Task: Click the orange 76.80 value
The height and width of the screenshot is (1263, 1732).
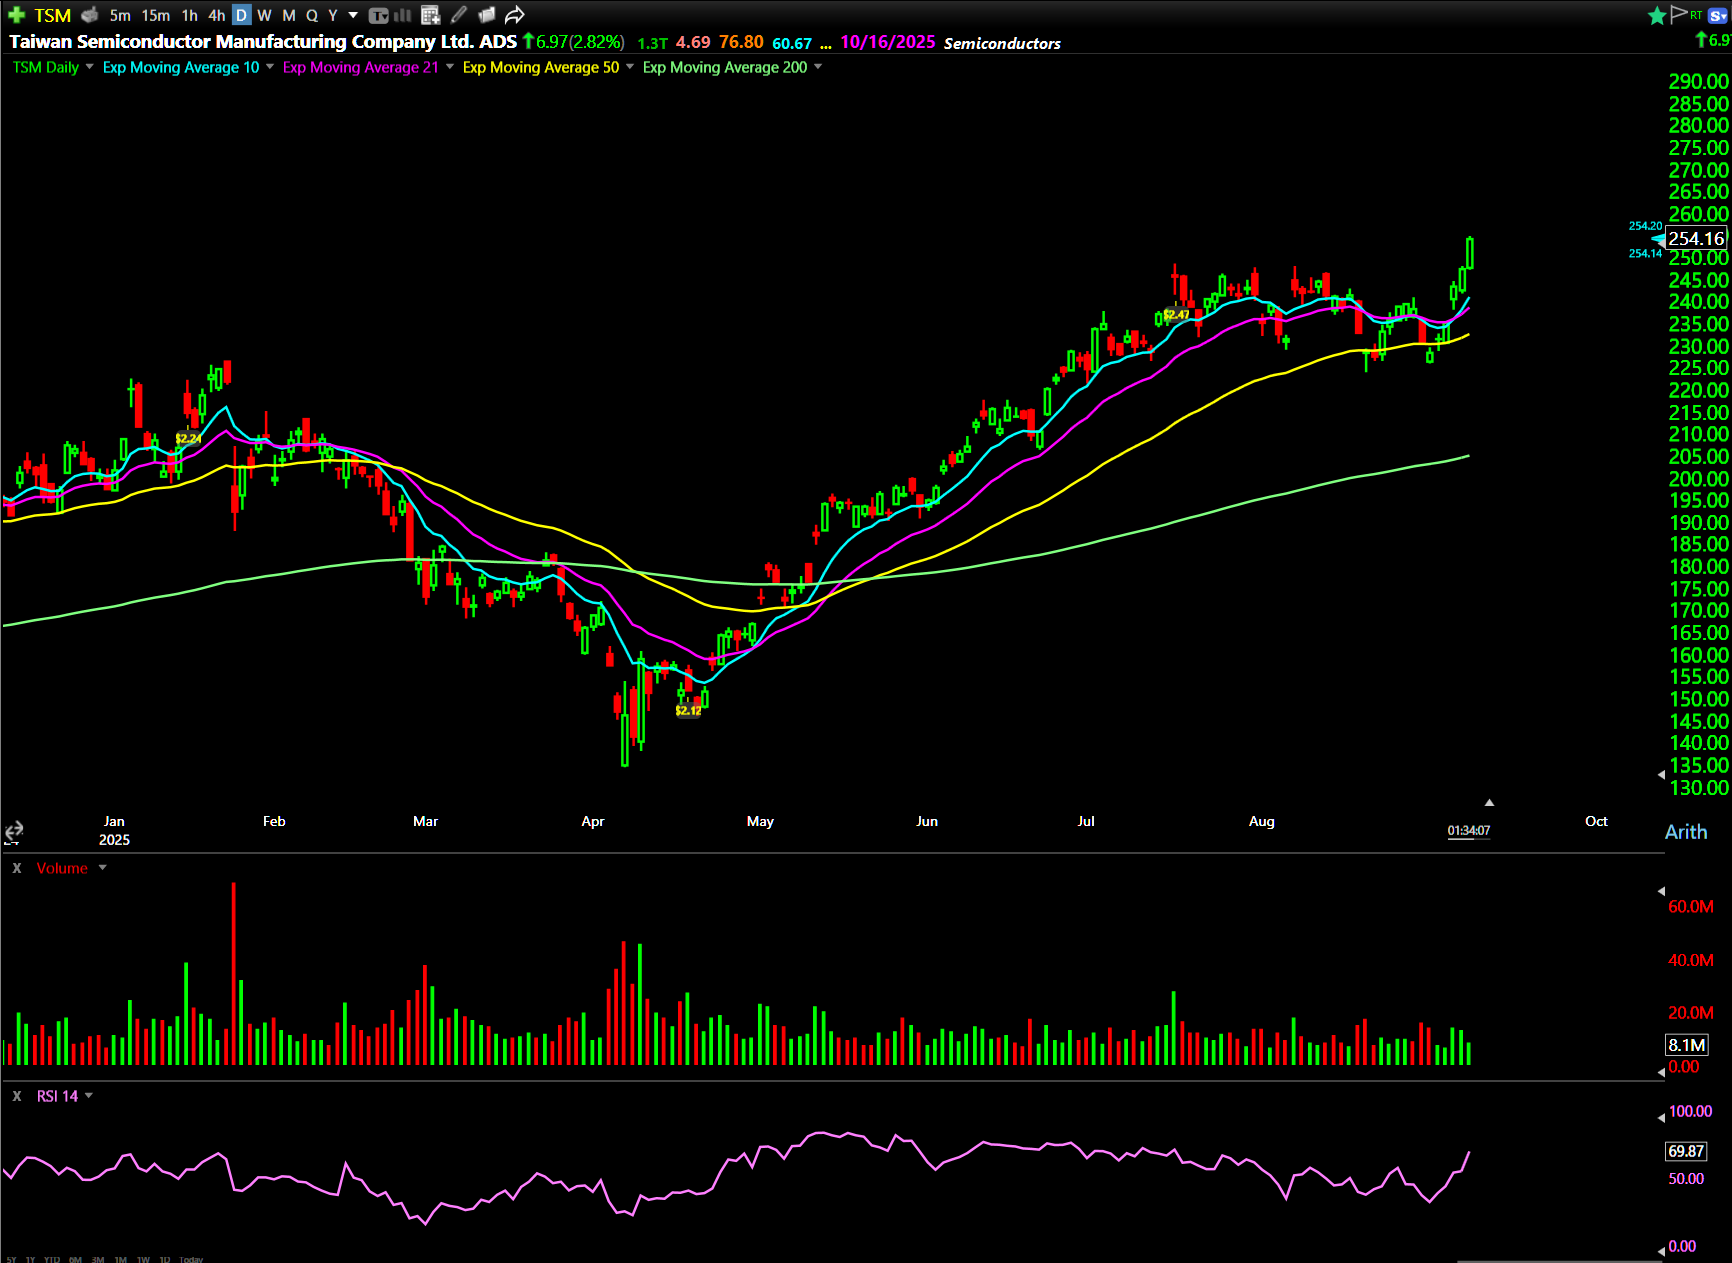Action: pos(741,42)
